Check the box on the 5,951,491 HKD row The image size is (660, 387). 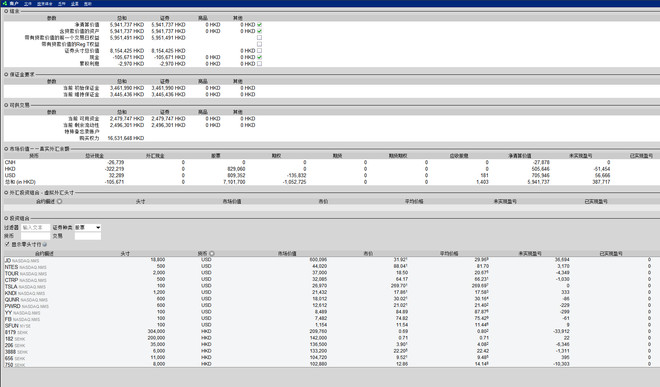259,37
